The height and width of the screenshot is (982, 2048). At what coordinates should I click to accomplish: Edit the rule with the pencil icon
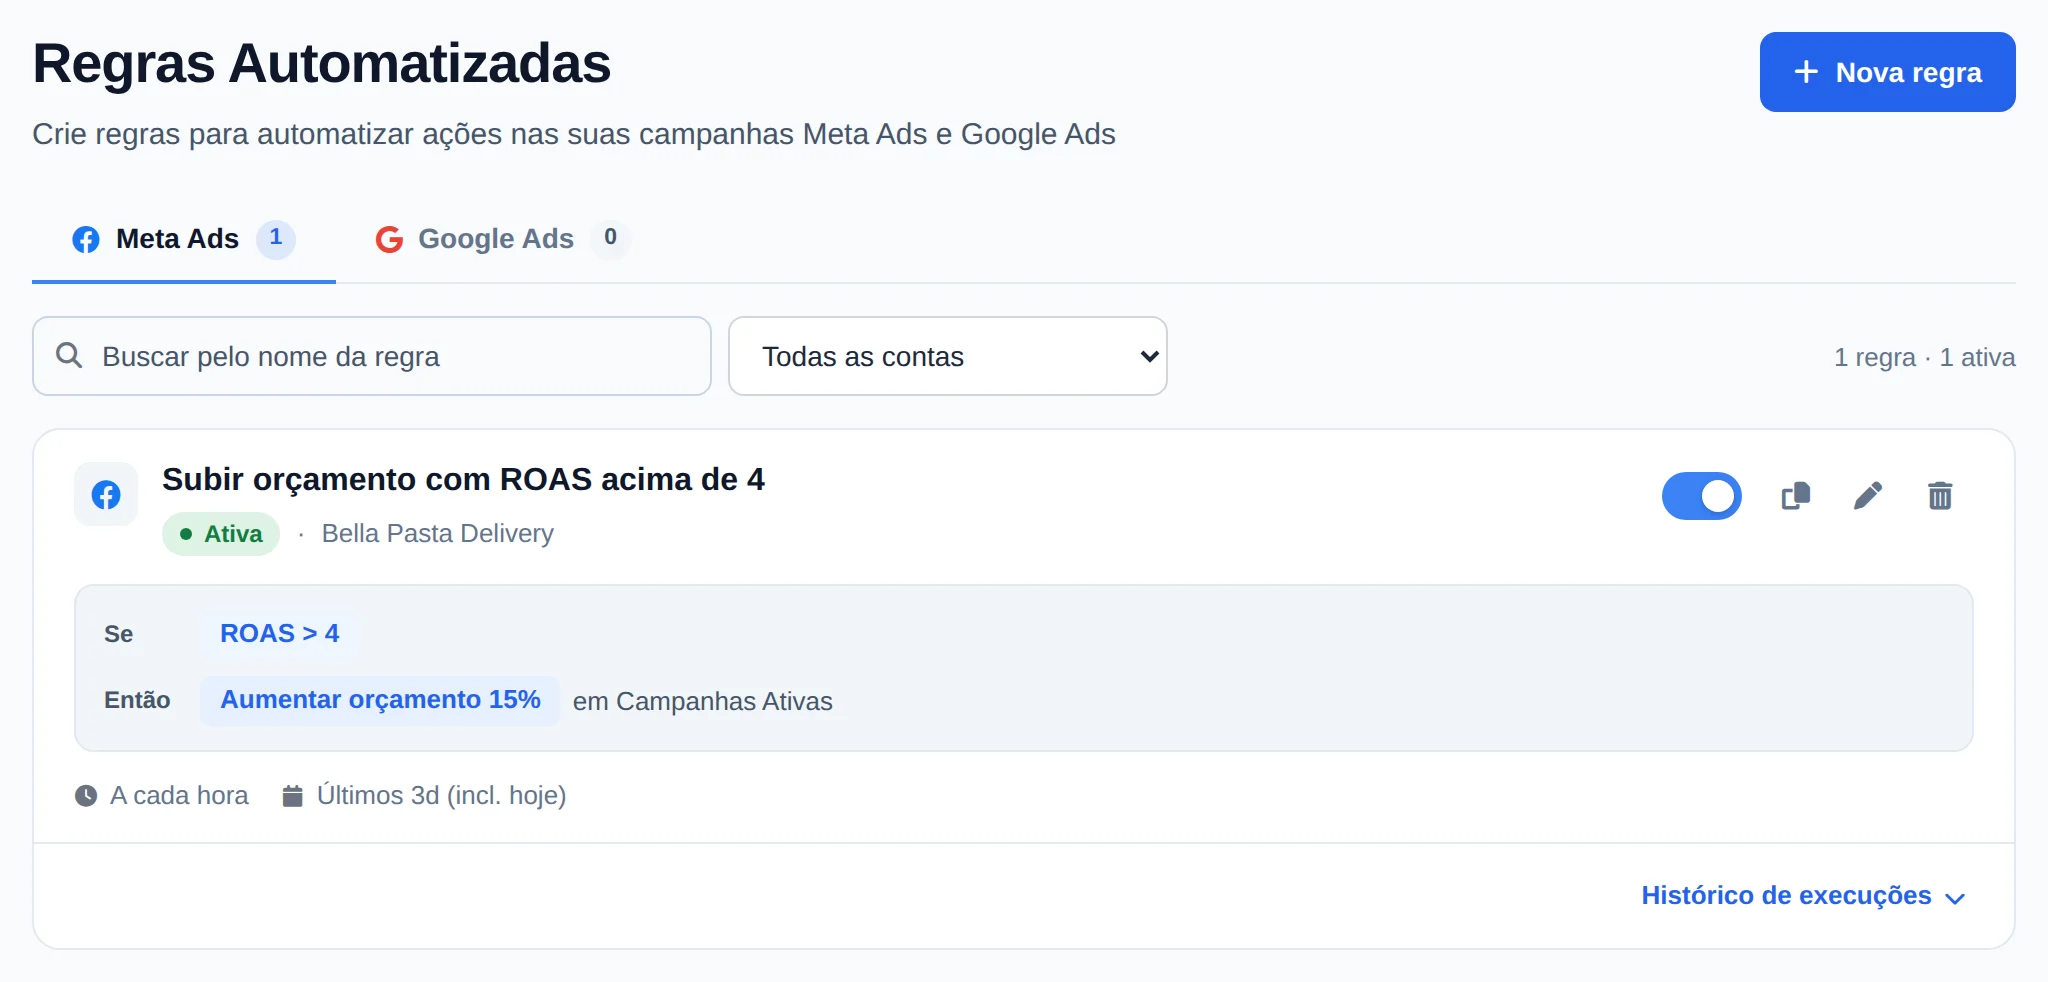click(1868, 496)
